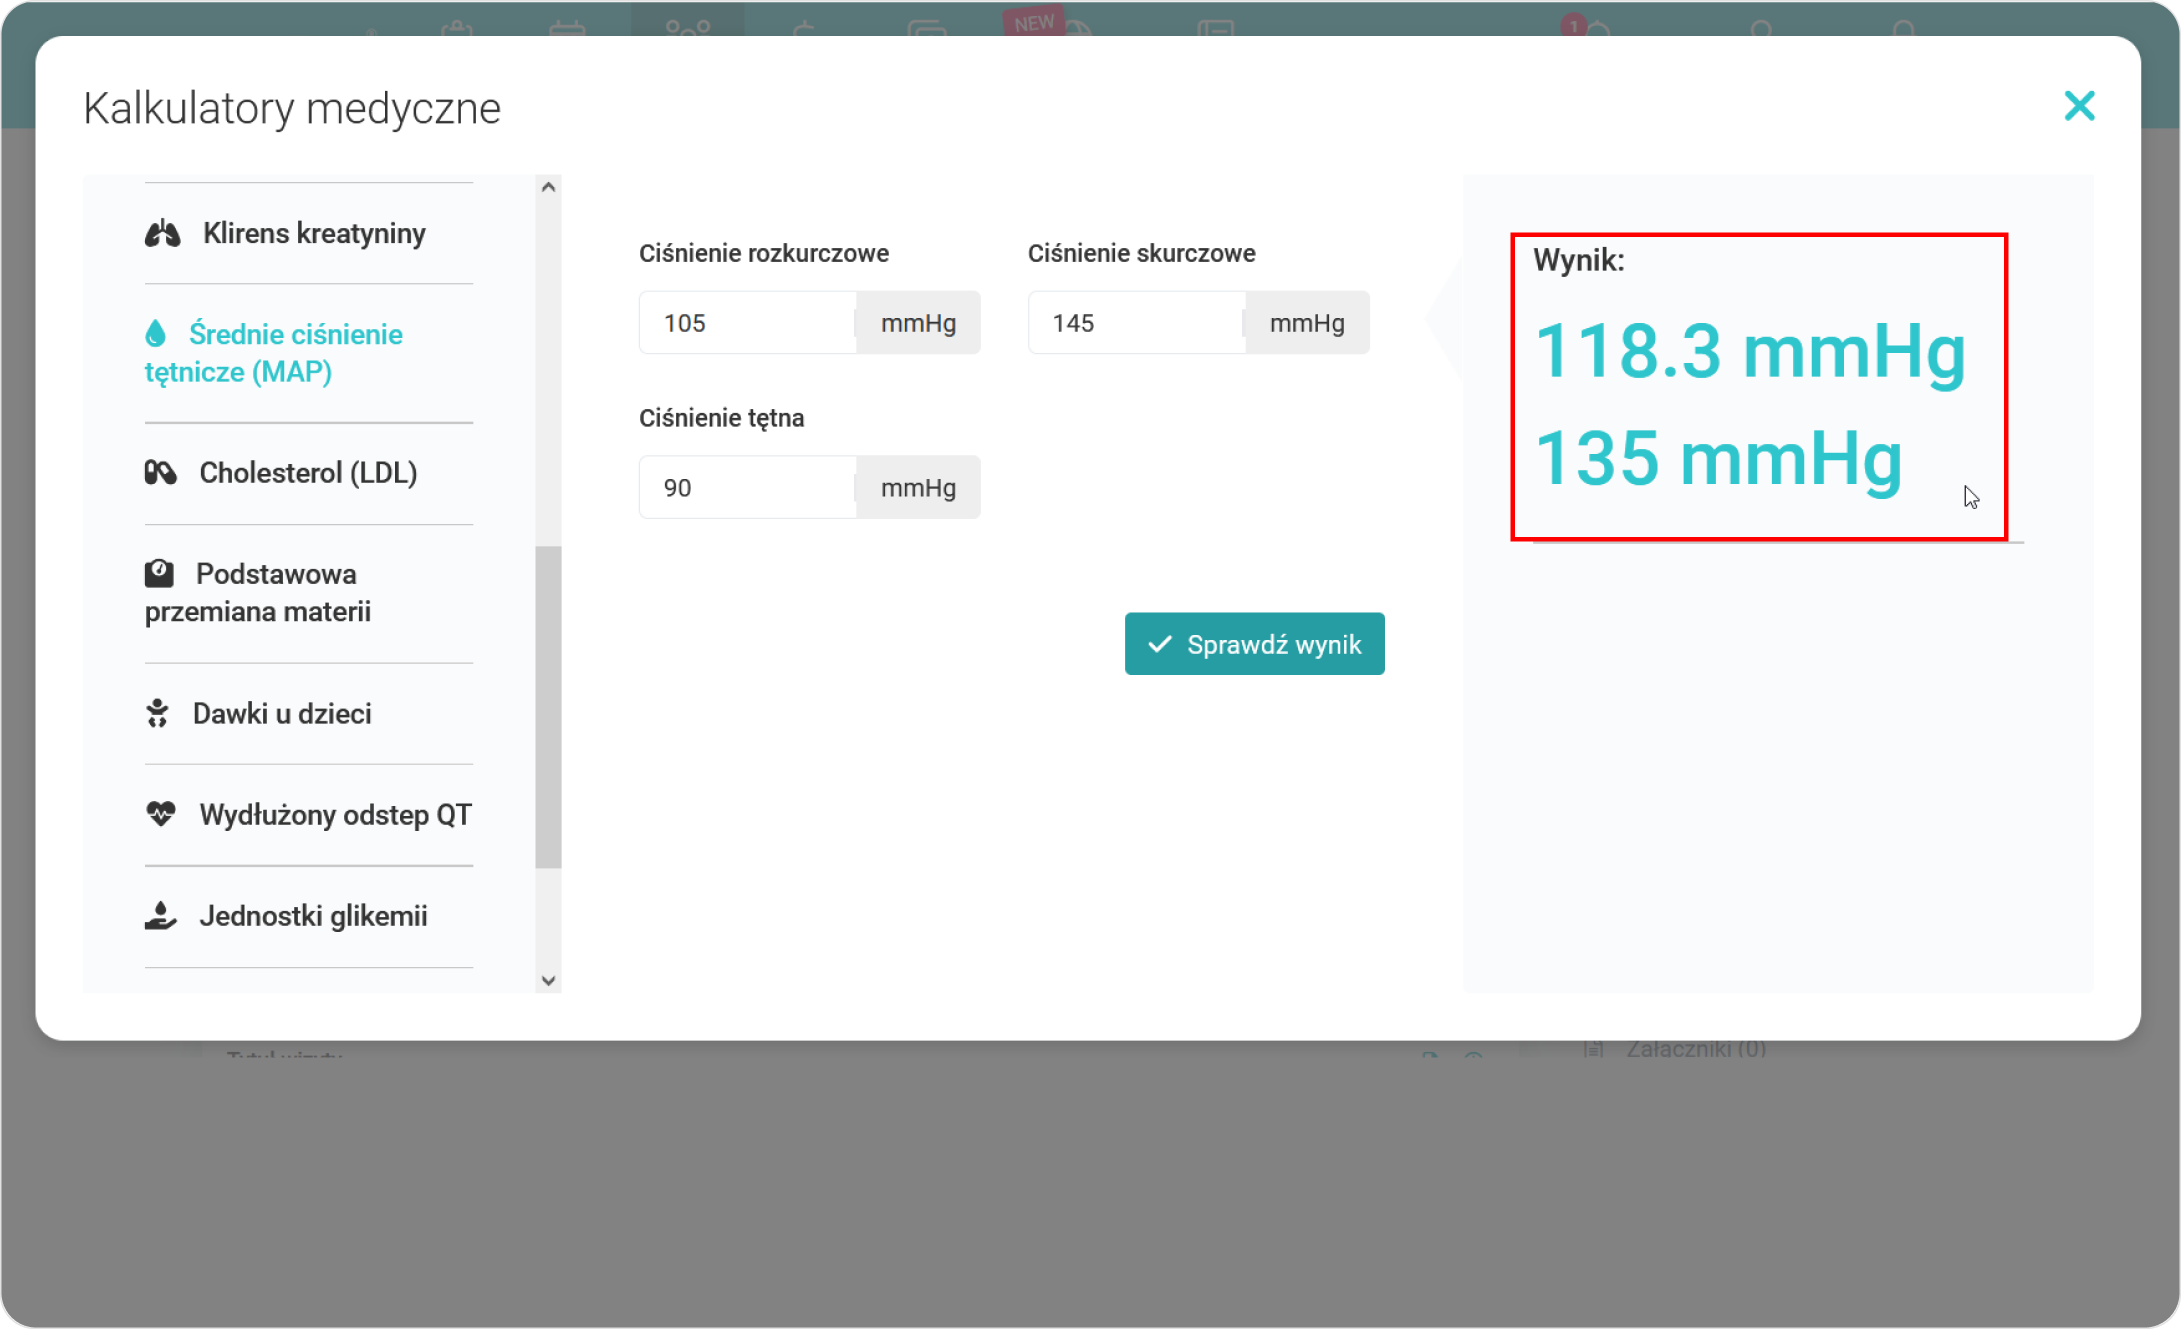
Task: Click the sidebar scroll up arrow
Action: [x=548, y=188]
